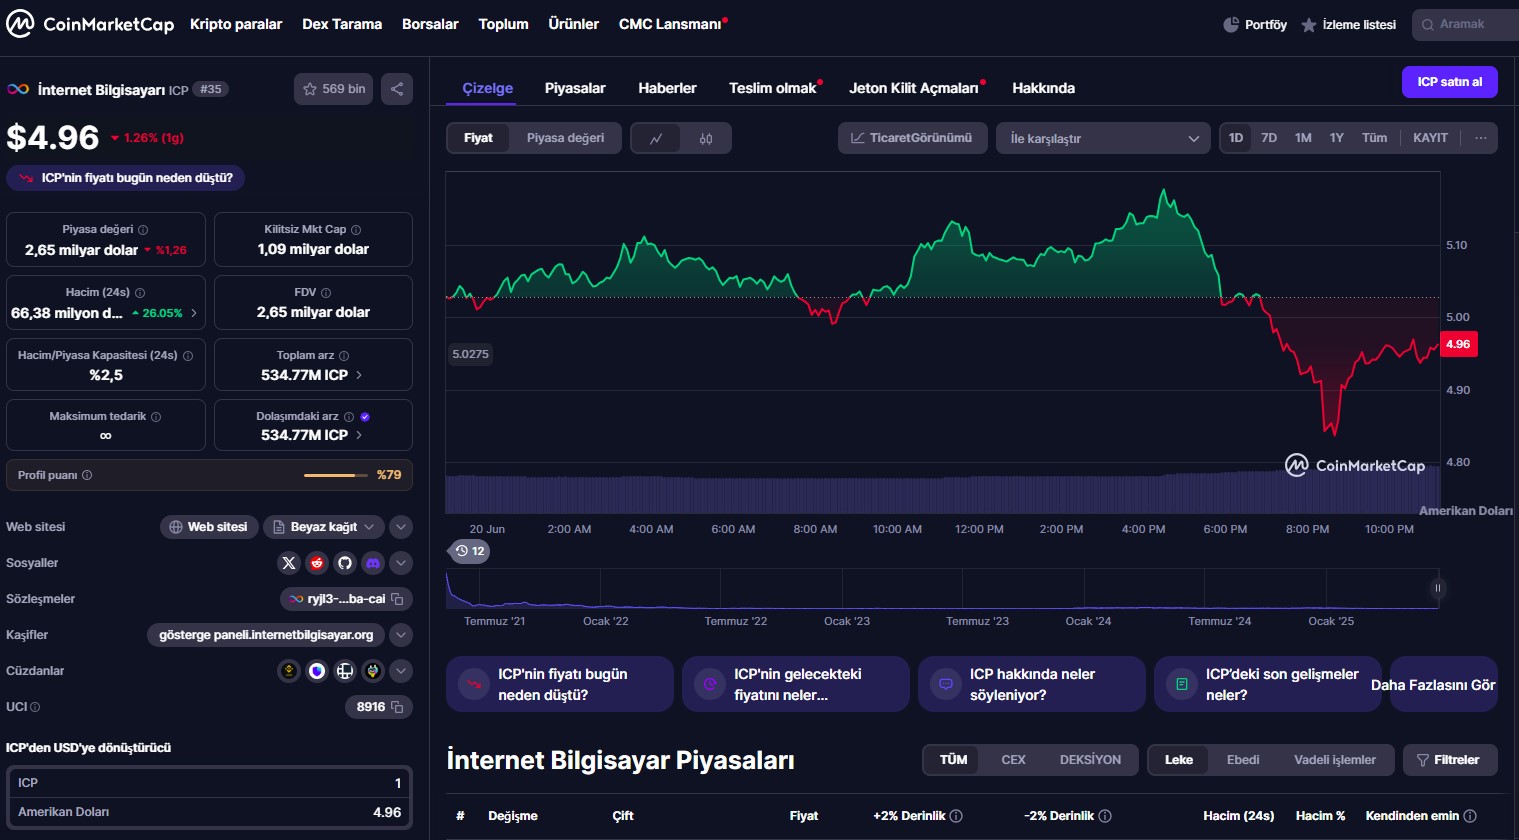
Task: Click ICP'nin fiyatı bugün neden düştü pill
Action: pyautogui.click(x=126, y=178)
